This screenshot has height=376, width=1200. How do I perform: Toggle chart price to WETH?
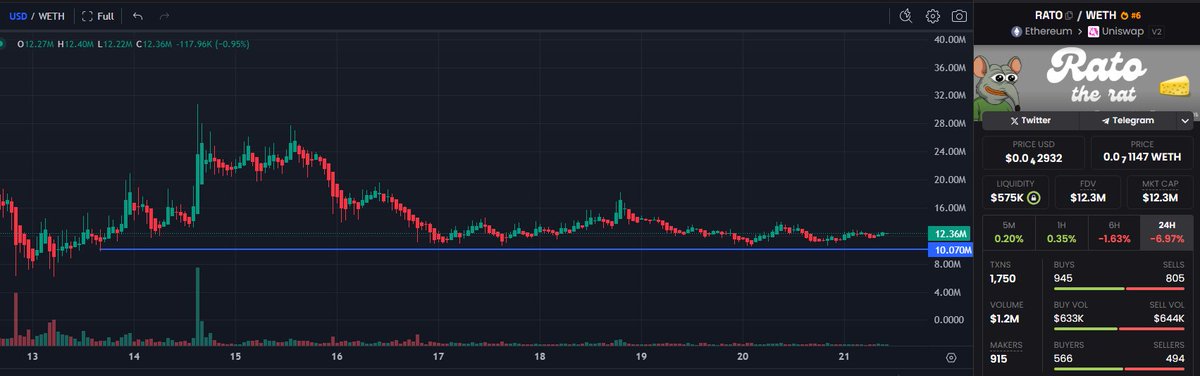49,16
